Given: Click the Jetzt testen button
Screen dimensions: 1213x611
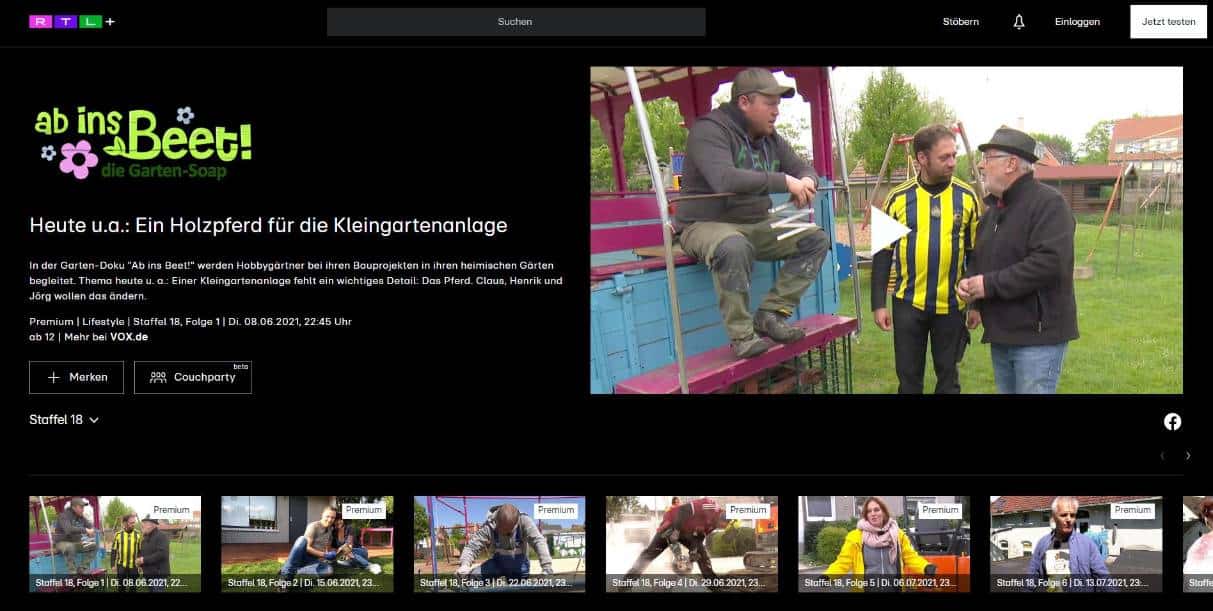Looking at the screenshot, I should pos(1168,22).
